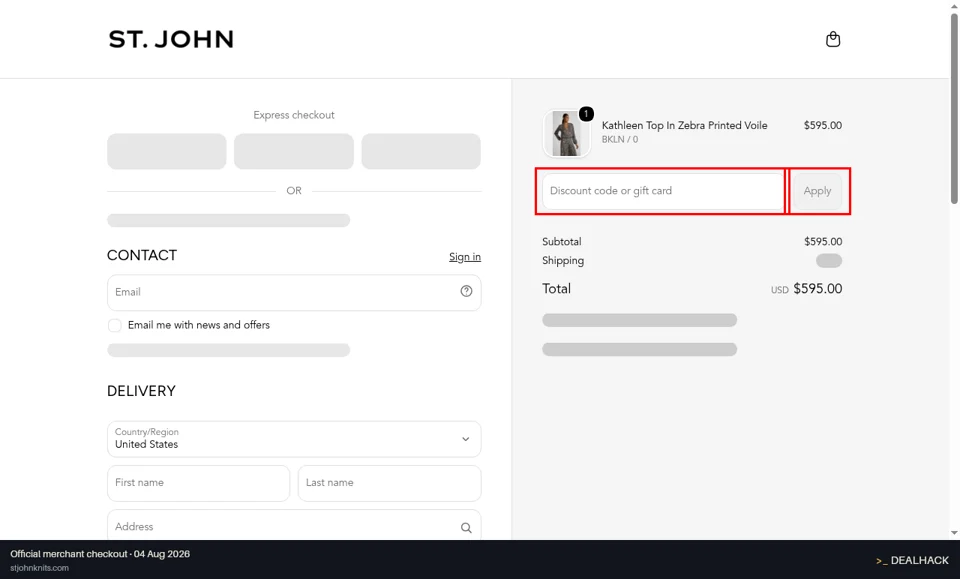
Task: Apply the discount code
Action: (817, 191)
